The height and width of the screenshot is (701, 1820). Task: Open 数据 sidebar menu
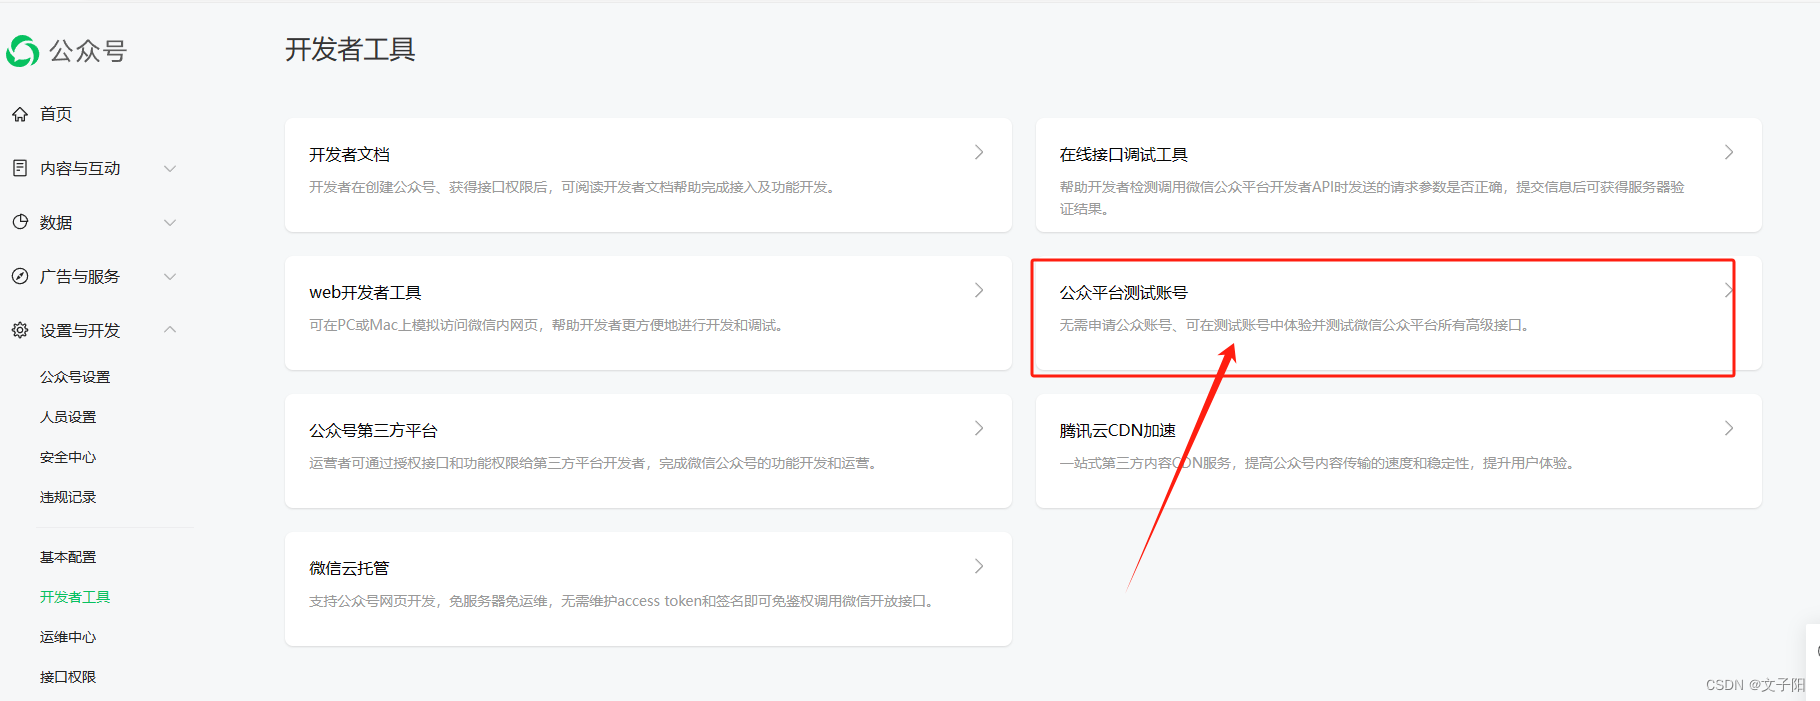pos(56,222)
